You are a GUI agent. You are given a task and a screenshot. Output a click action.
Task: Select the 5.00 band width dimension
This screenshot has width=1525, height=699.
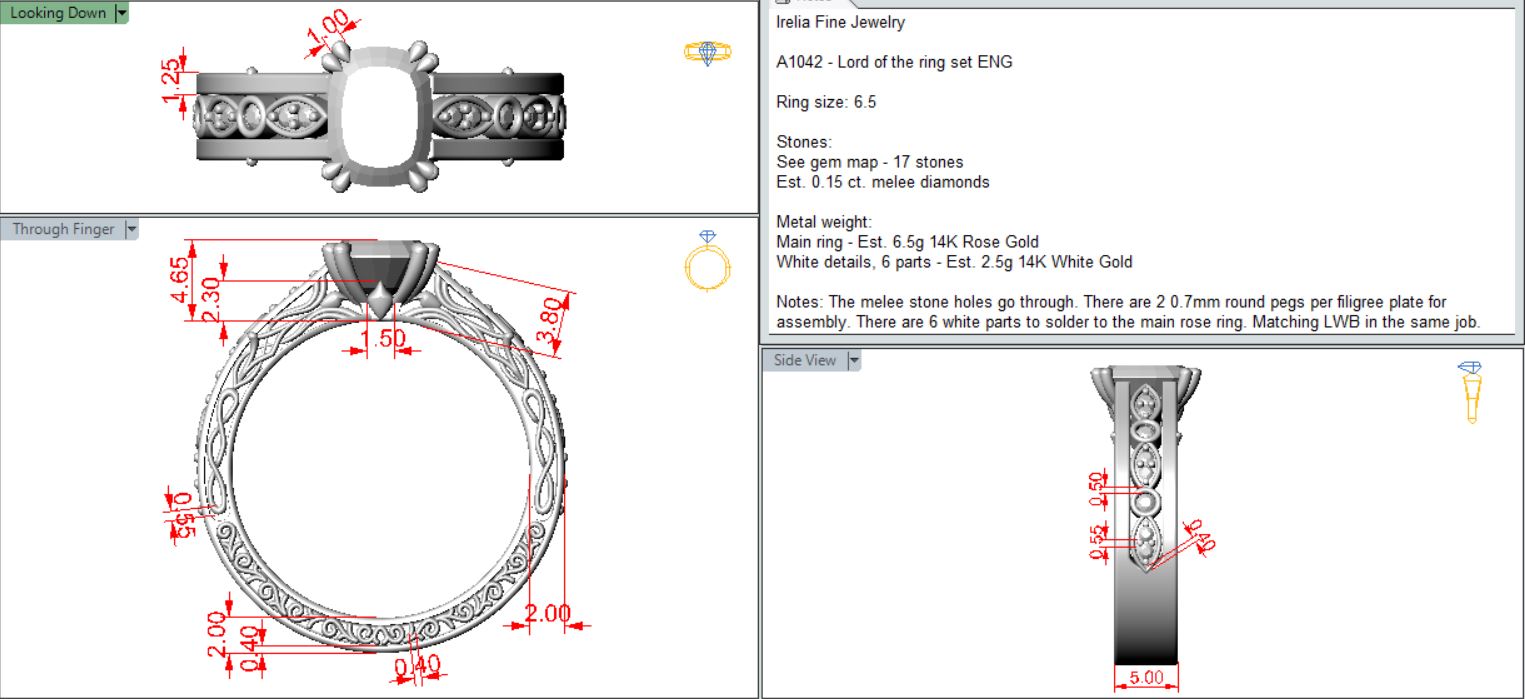[x=1146, y=678]
